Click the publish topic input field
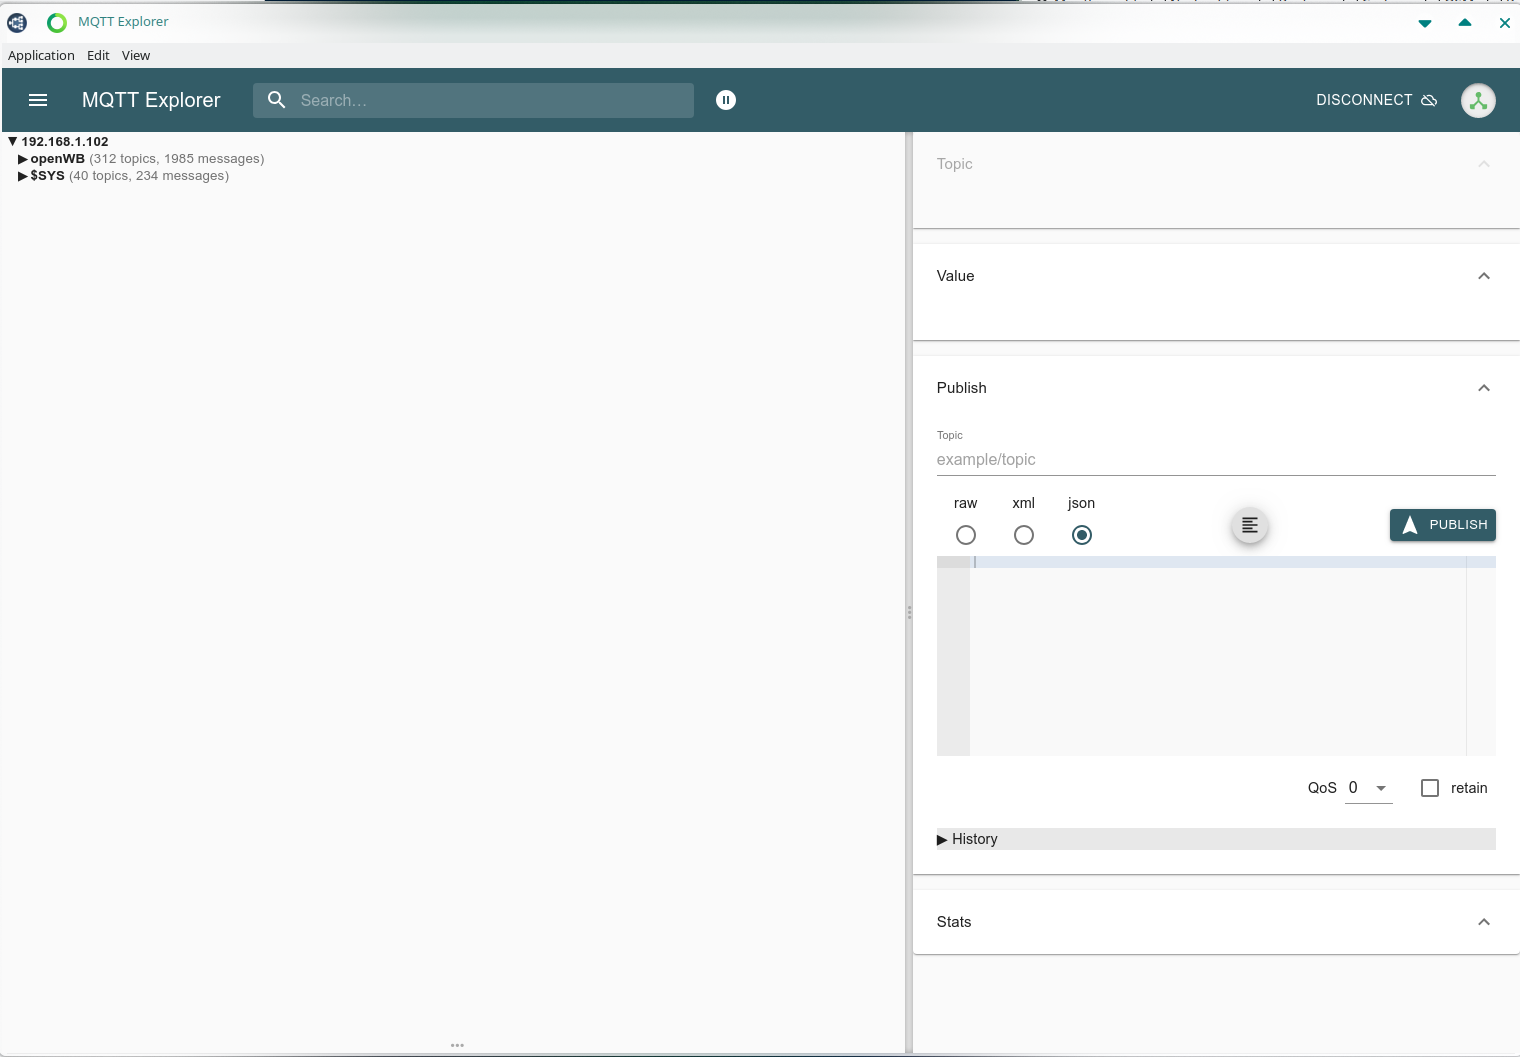Viewport: 1520px width, 1057px height. point(1216,460)
